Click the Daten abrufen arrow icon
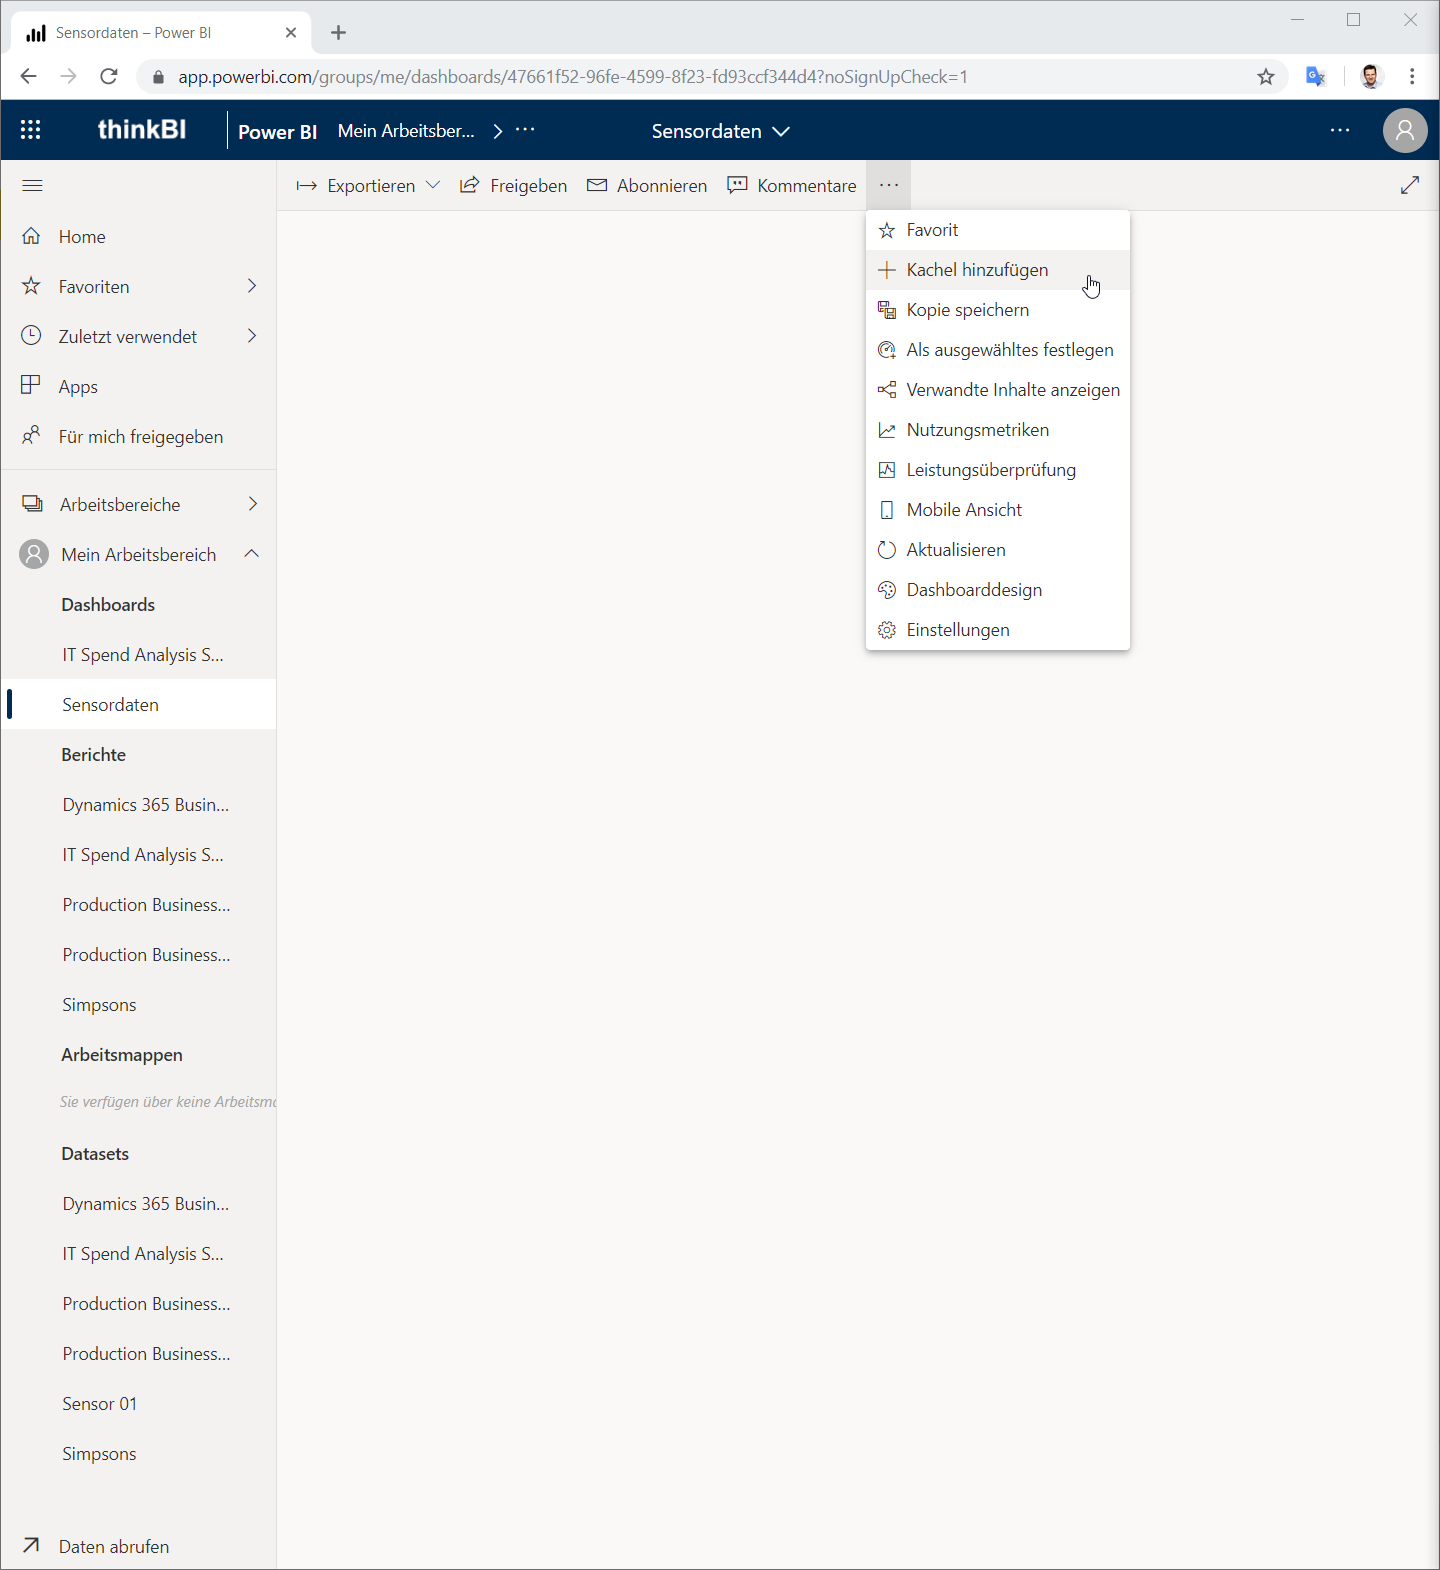The image size is (1440, 1570). (x=31, y=1545)
